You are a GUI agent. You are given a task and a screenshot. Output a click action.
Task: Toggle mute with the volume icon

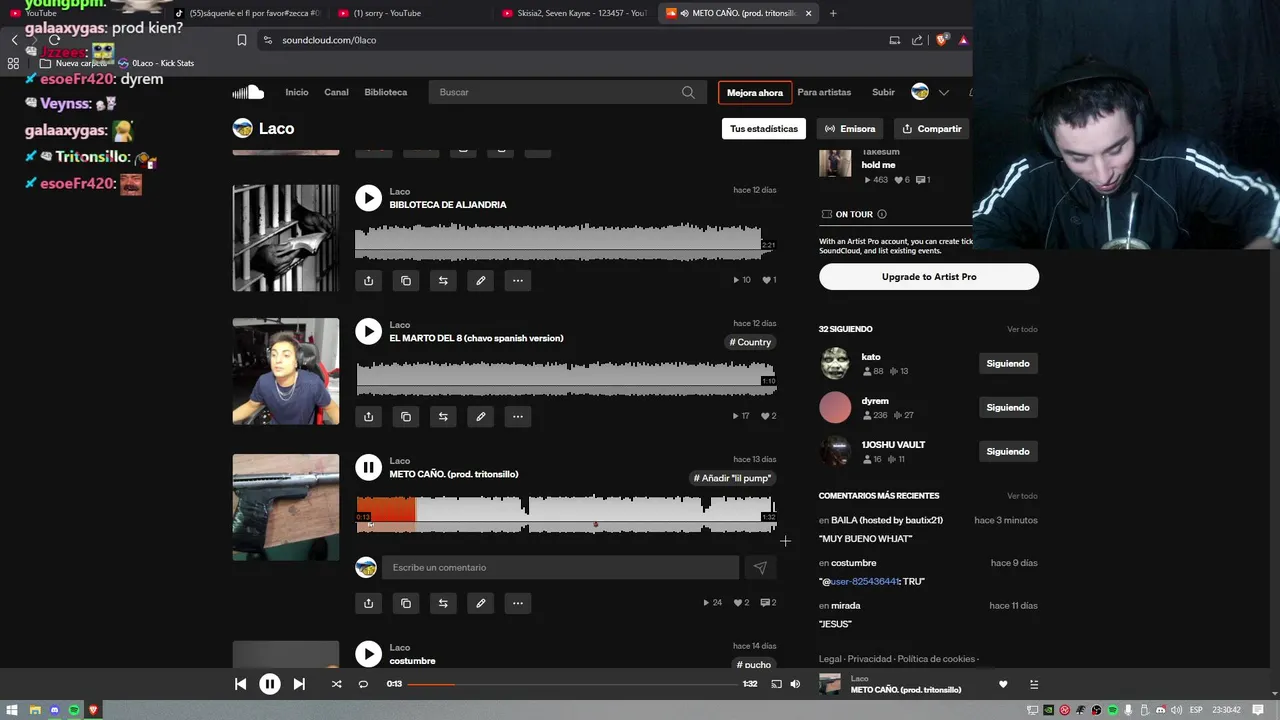point(795,684)
